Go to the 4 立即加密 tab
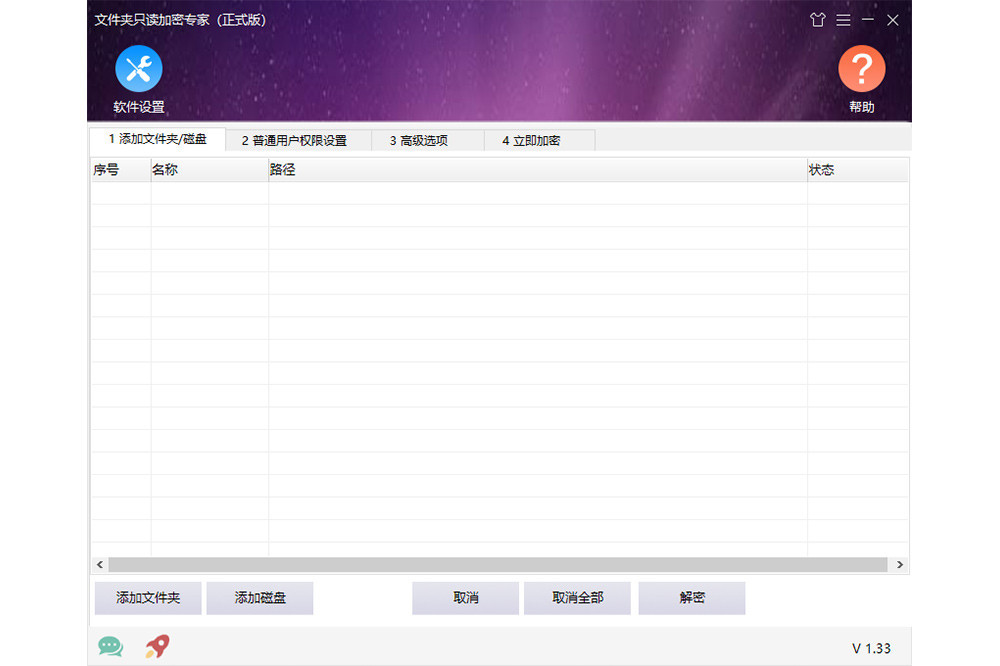 (x=531, y=141)
